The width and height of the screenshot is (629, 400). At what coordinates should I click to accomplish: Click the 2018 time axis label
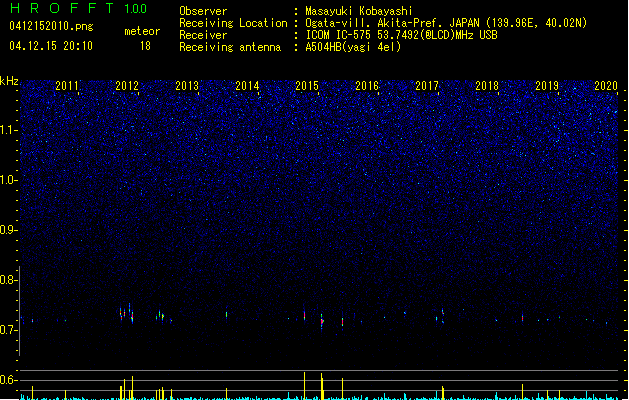pyautogui.click(x=487, y=86)
